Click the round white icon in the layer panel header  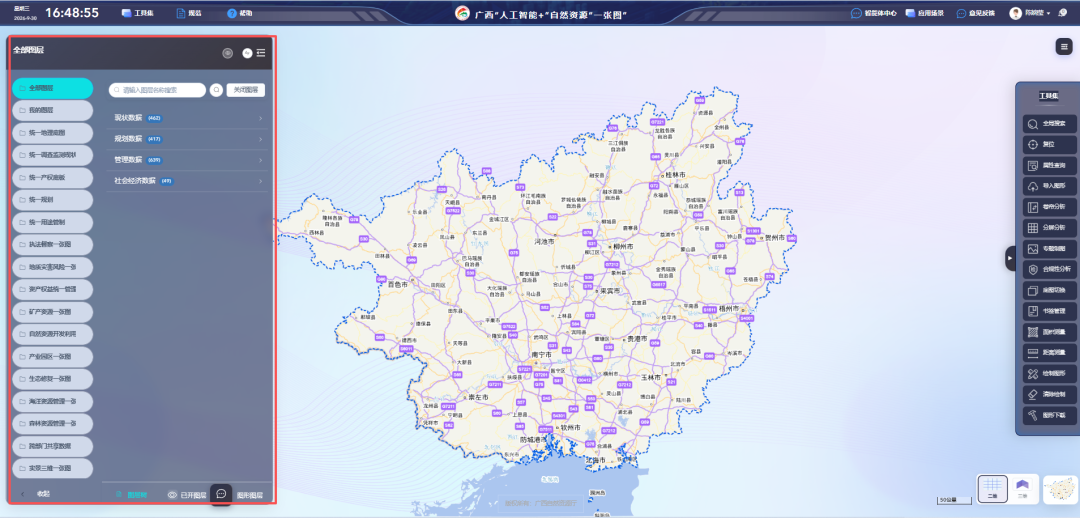coord(247,53)
